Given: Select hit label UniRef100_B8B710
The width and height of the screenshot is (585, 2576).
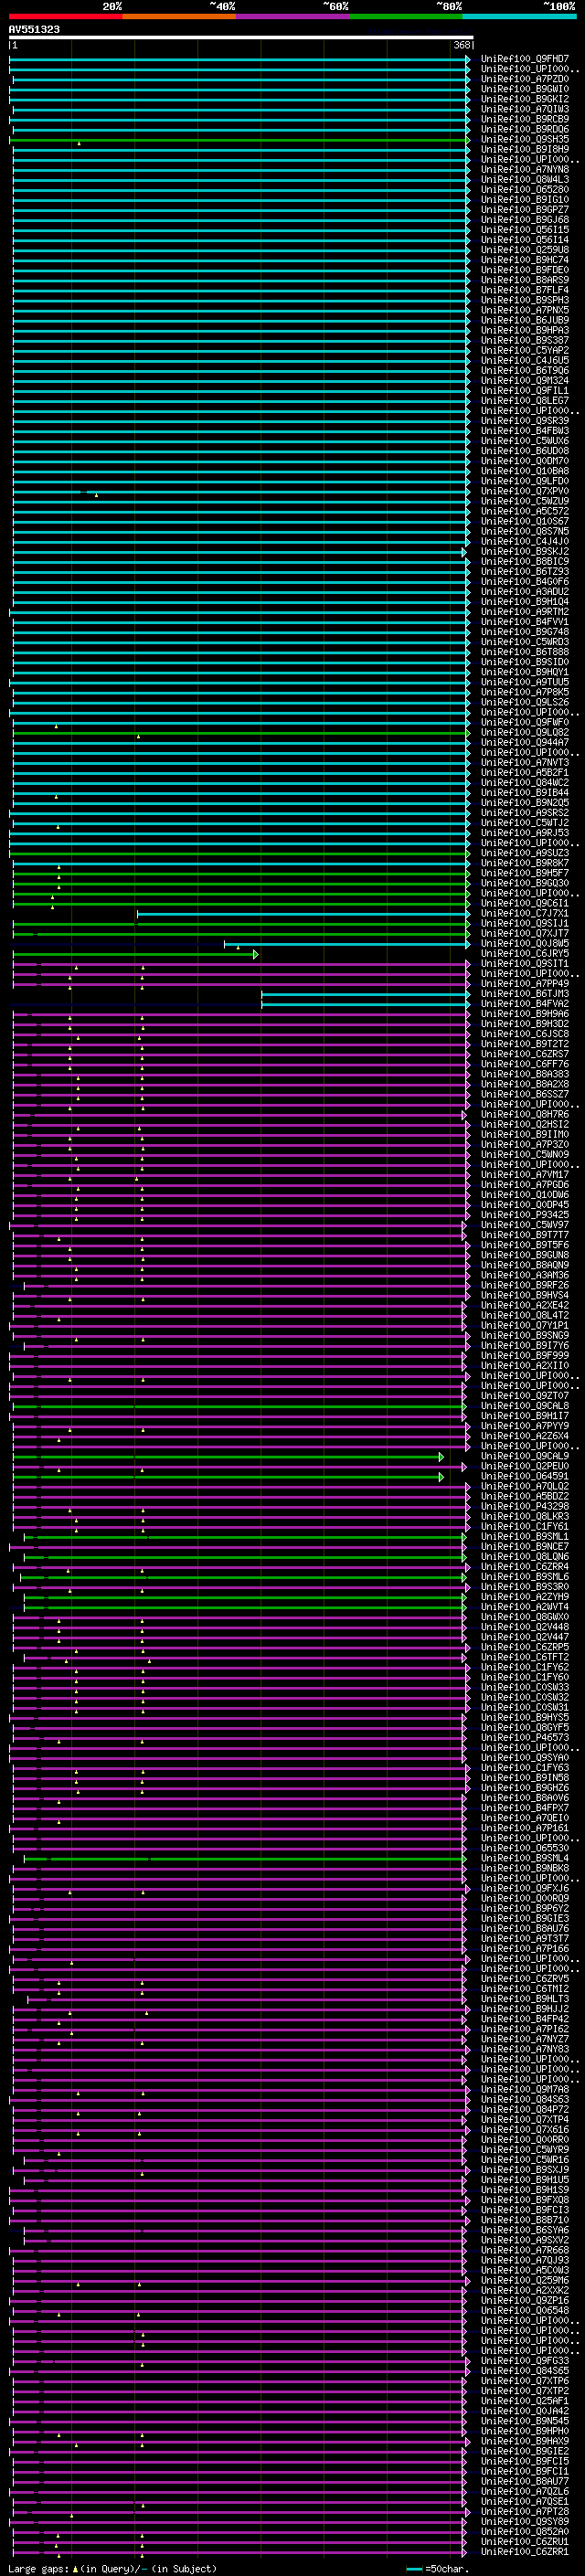Looking at the screenshot, I should 525,2220.
